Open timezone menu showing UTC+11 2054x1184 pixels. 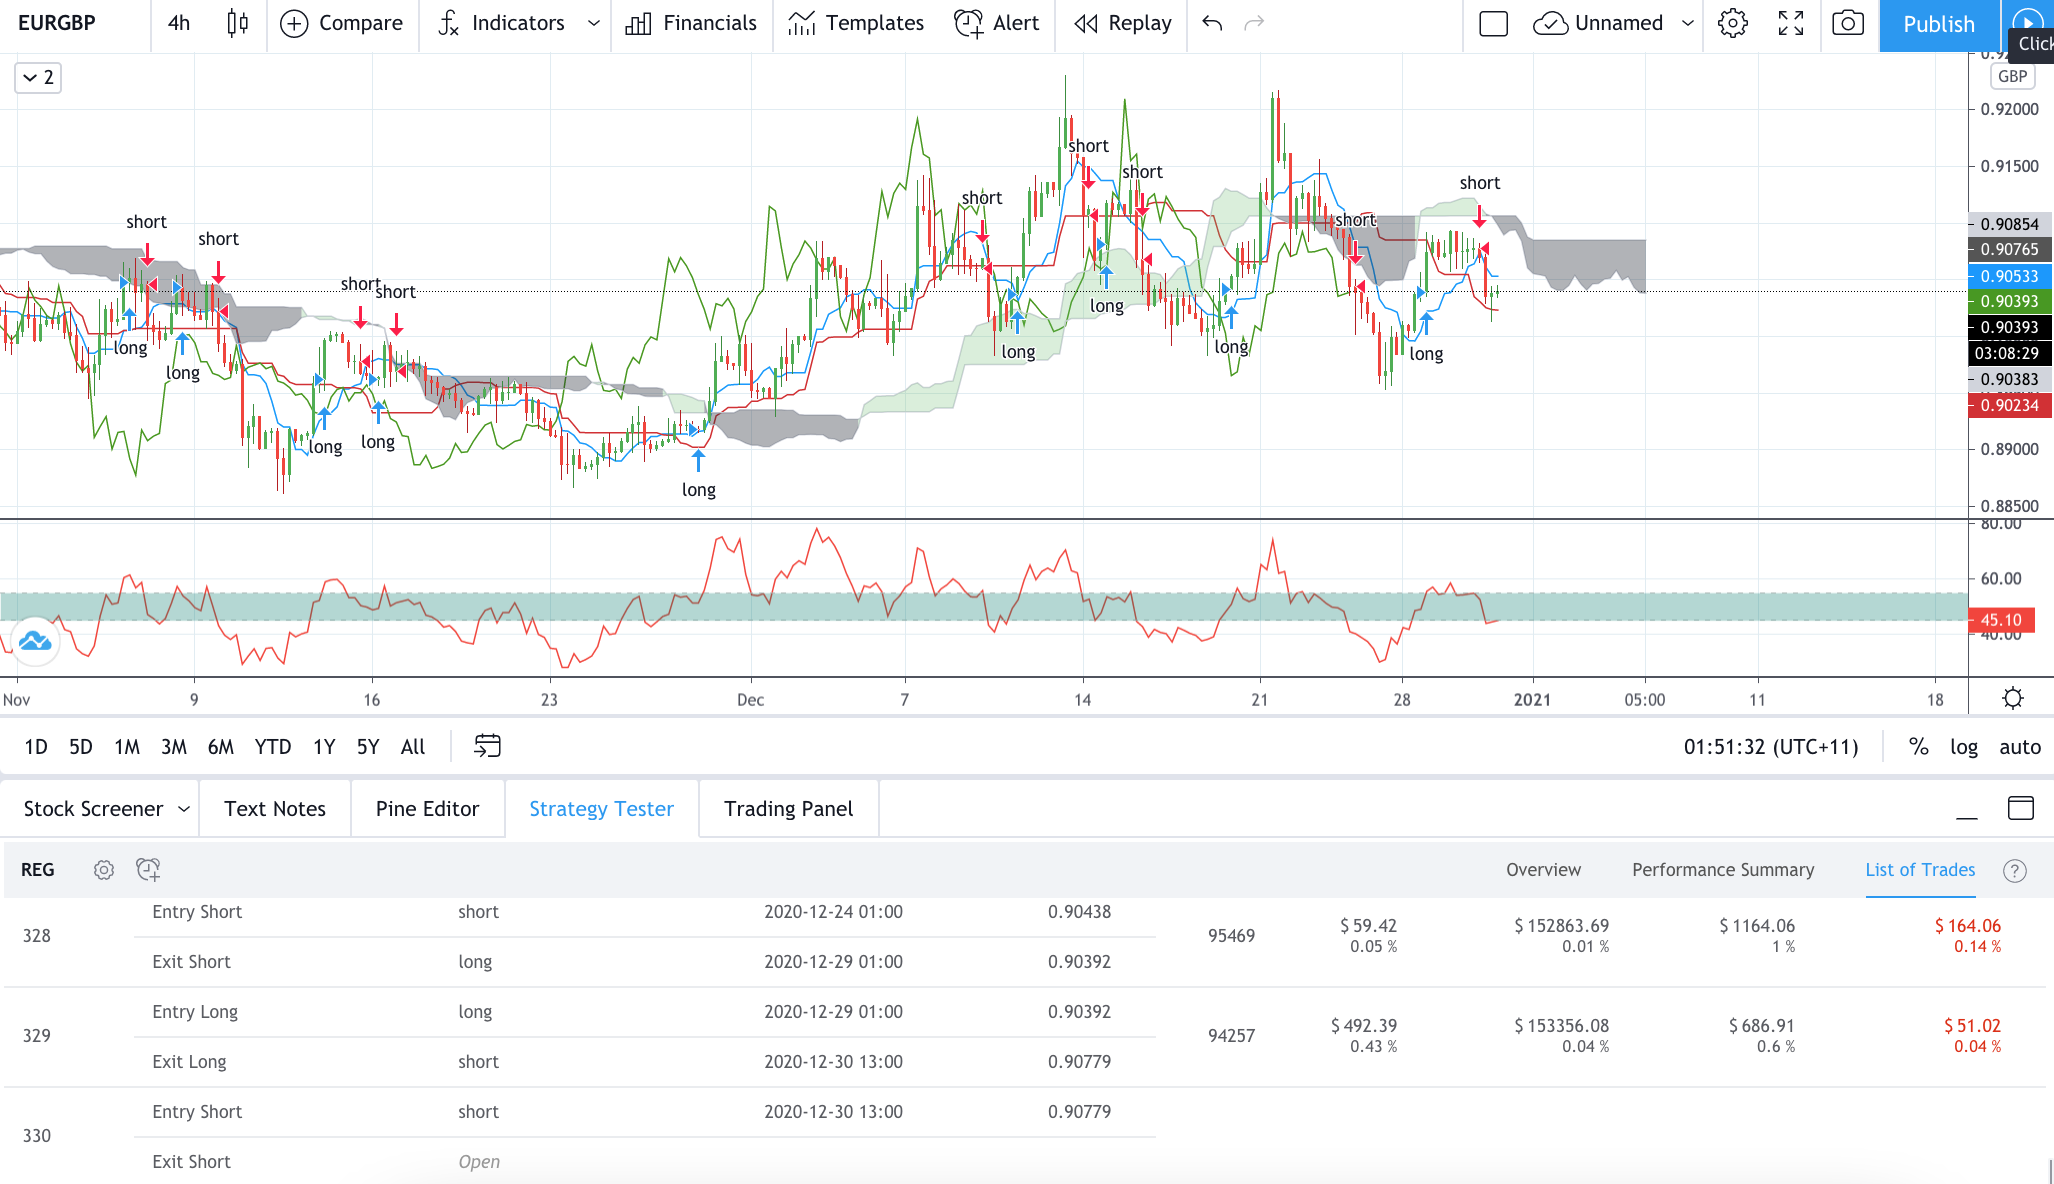click(1771, 747)
